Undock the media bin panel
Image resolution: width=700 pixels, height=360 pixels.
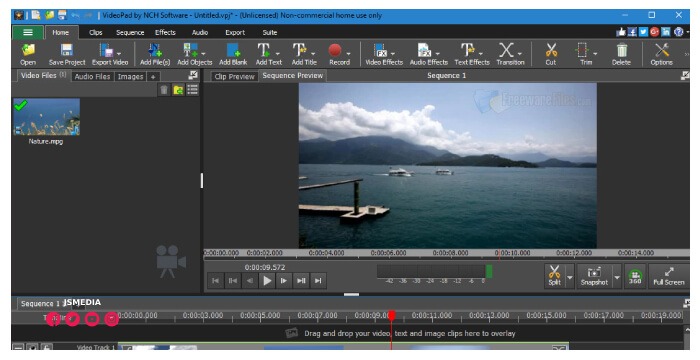pyautogui.click(x=193, y=75)
